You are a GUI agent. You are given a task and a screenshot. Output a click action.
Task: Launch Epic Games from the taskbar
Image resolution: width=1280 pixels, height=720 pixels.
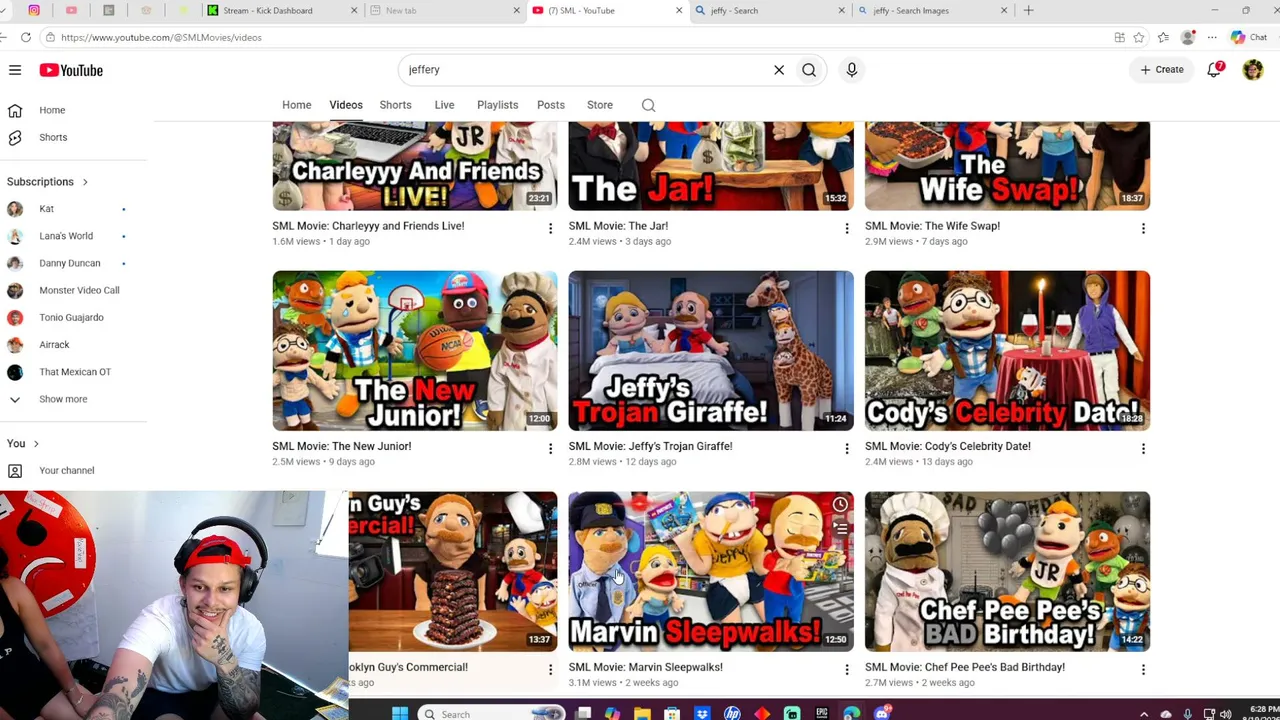coord(822,713)
